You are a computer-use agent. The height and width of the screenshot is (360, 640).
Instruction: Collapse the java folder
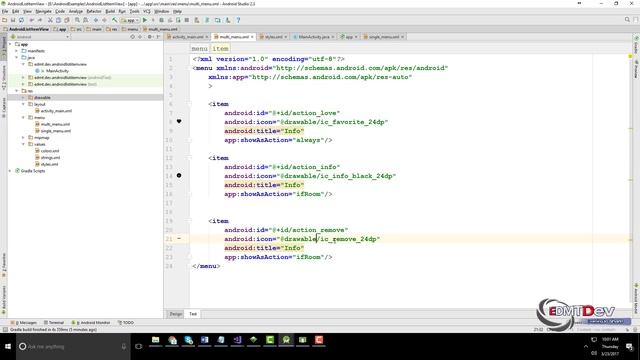pos(17,58)
